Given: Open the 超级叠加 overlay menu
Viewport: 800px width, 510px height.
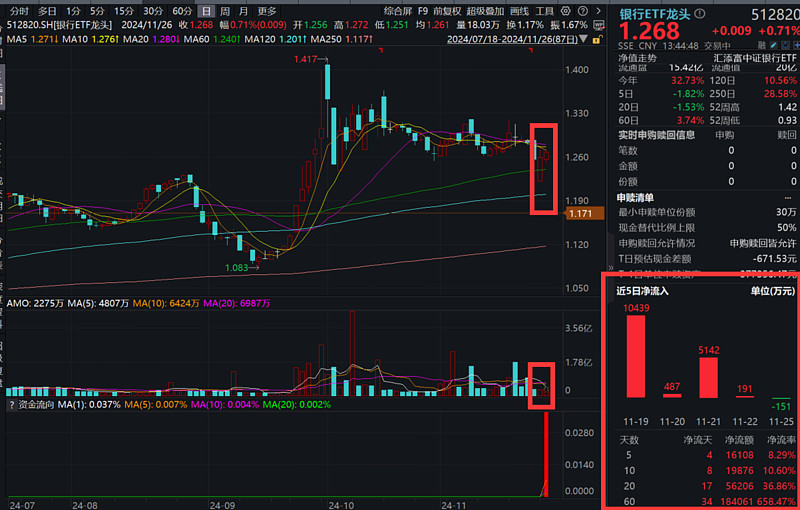Looking at the screenshot, I should click(485, 11).
